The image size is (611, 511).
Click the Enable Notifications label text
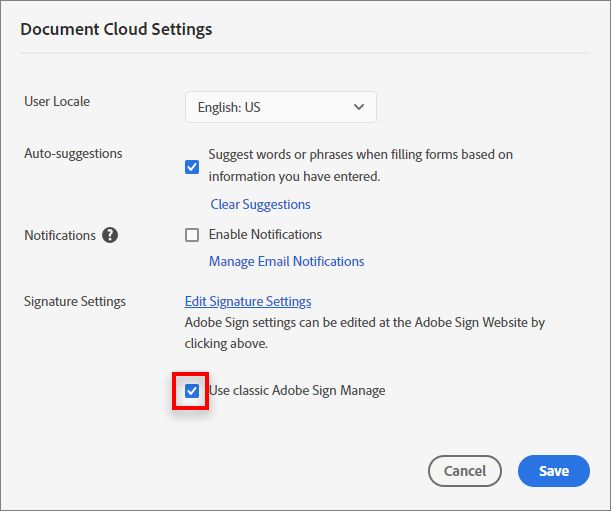[x=265, y=235]
